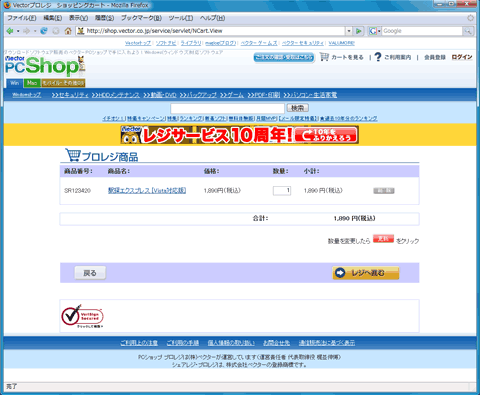This screenshot has height=395, width=480.
Task: Click the >>PDF・印刷 category link
Action: [x=264, y=95]
